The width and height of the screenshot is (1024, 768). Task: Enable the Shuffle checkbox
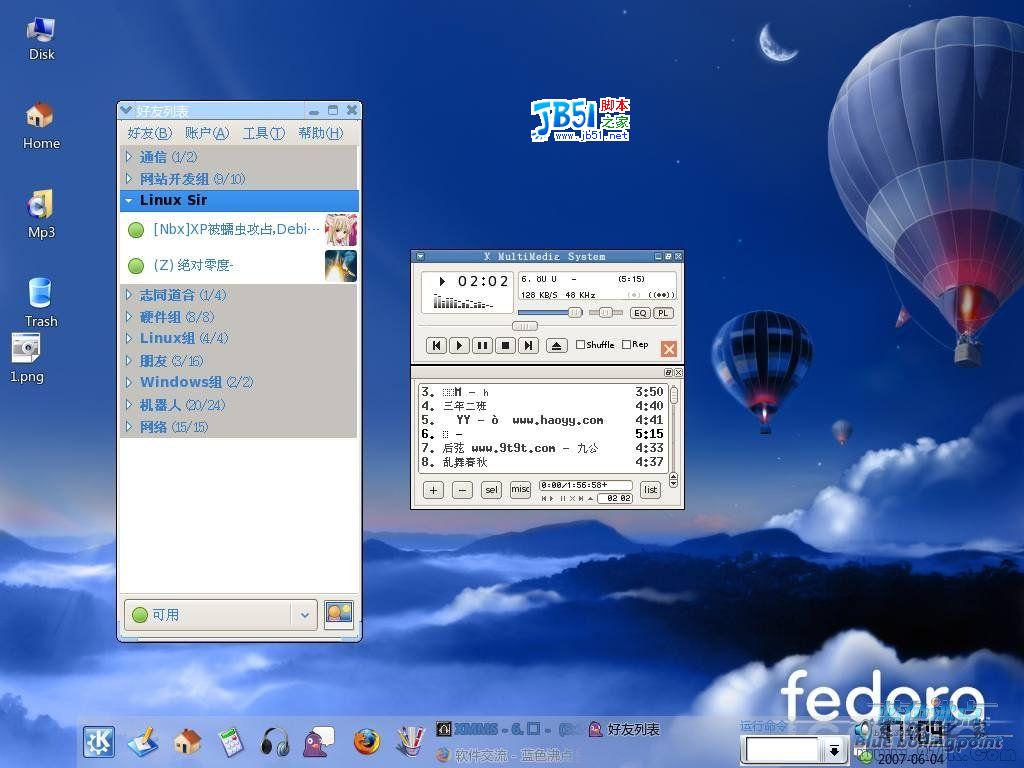581,345
